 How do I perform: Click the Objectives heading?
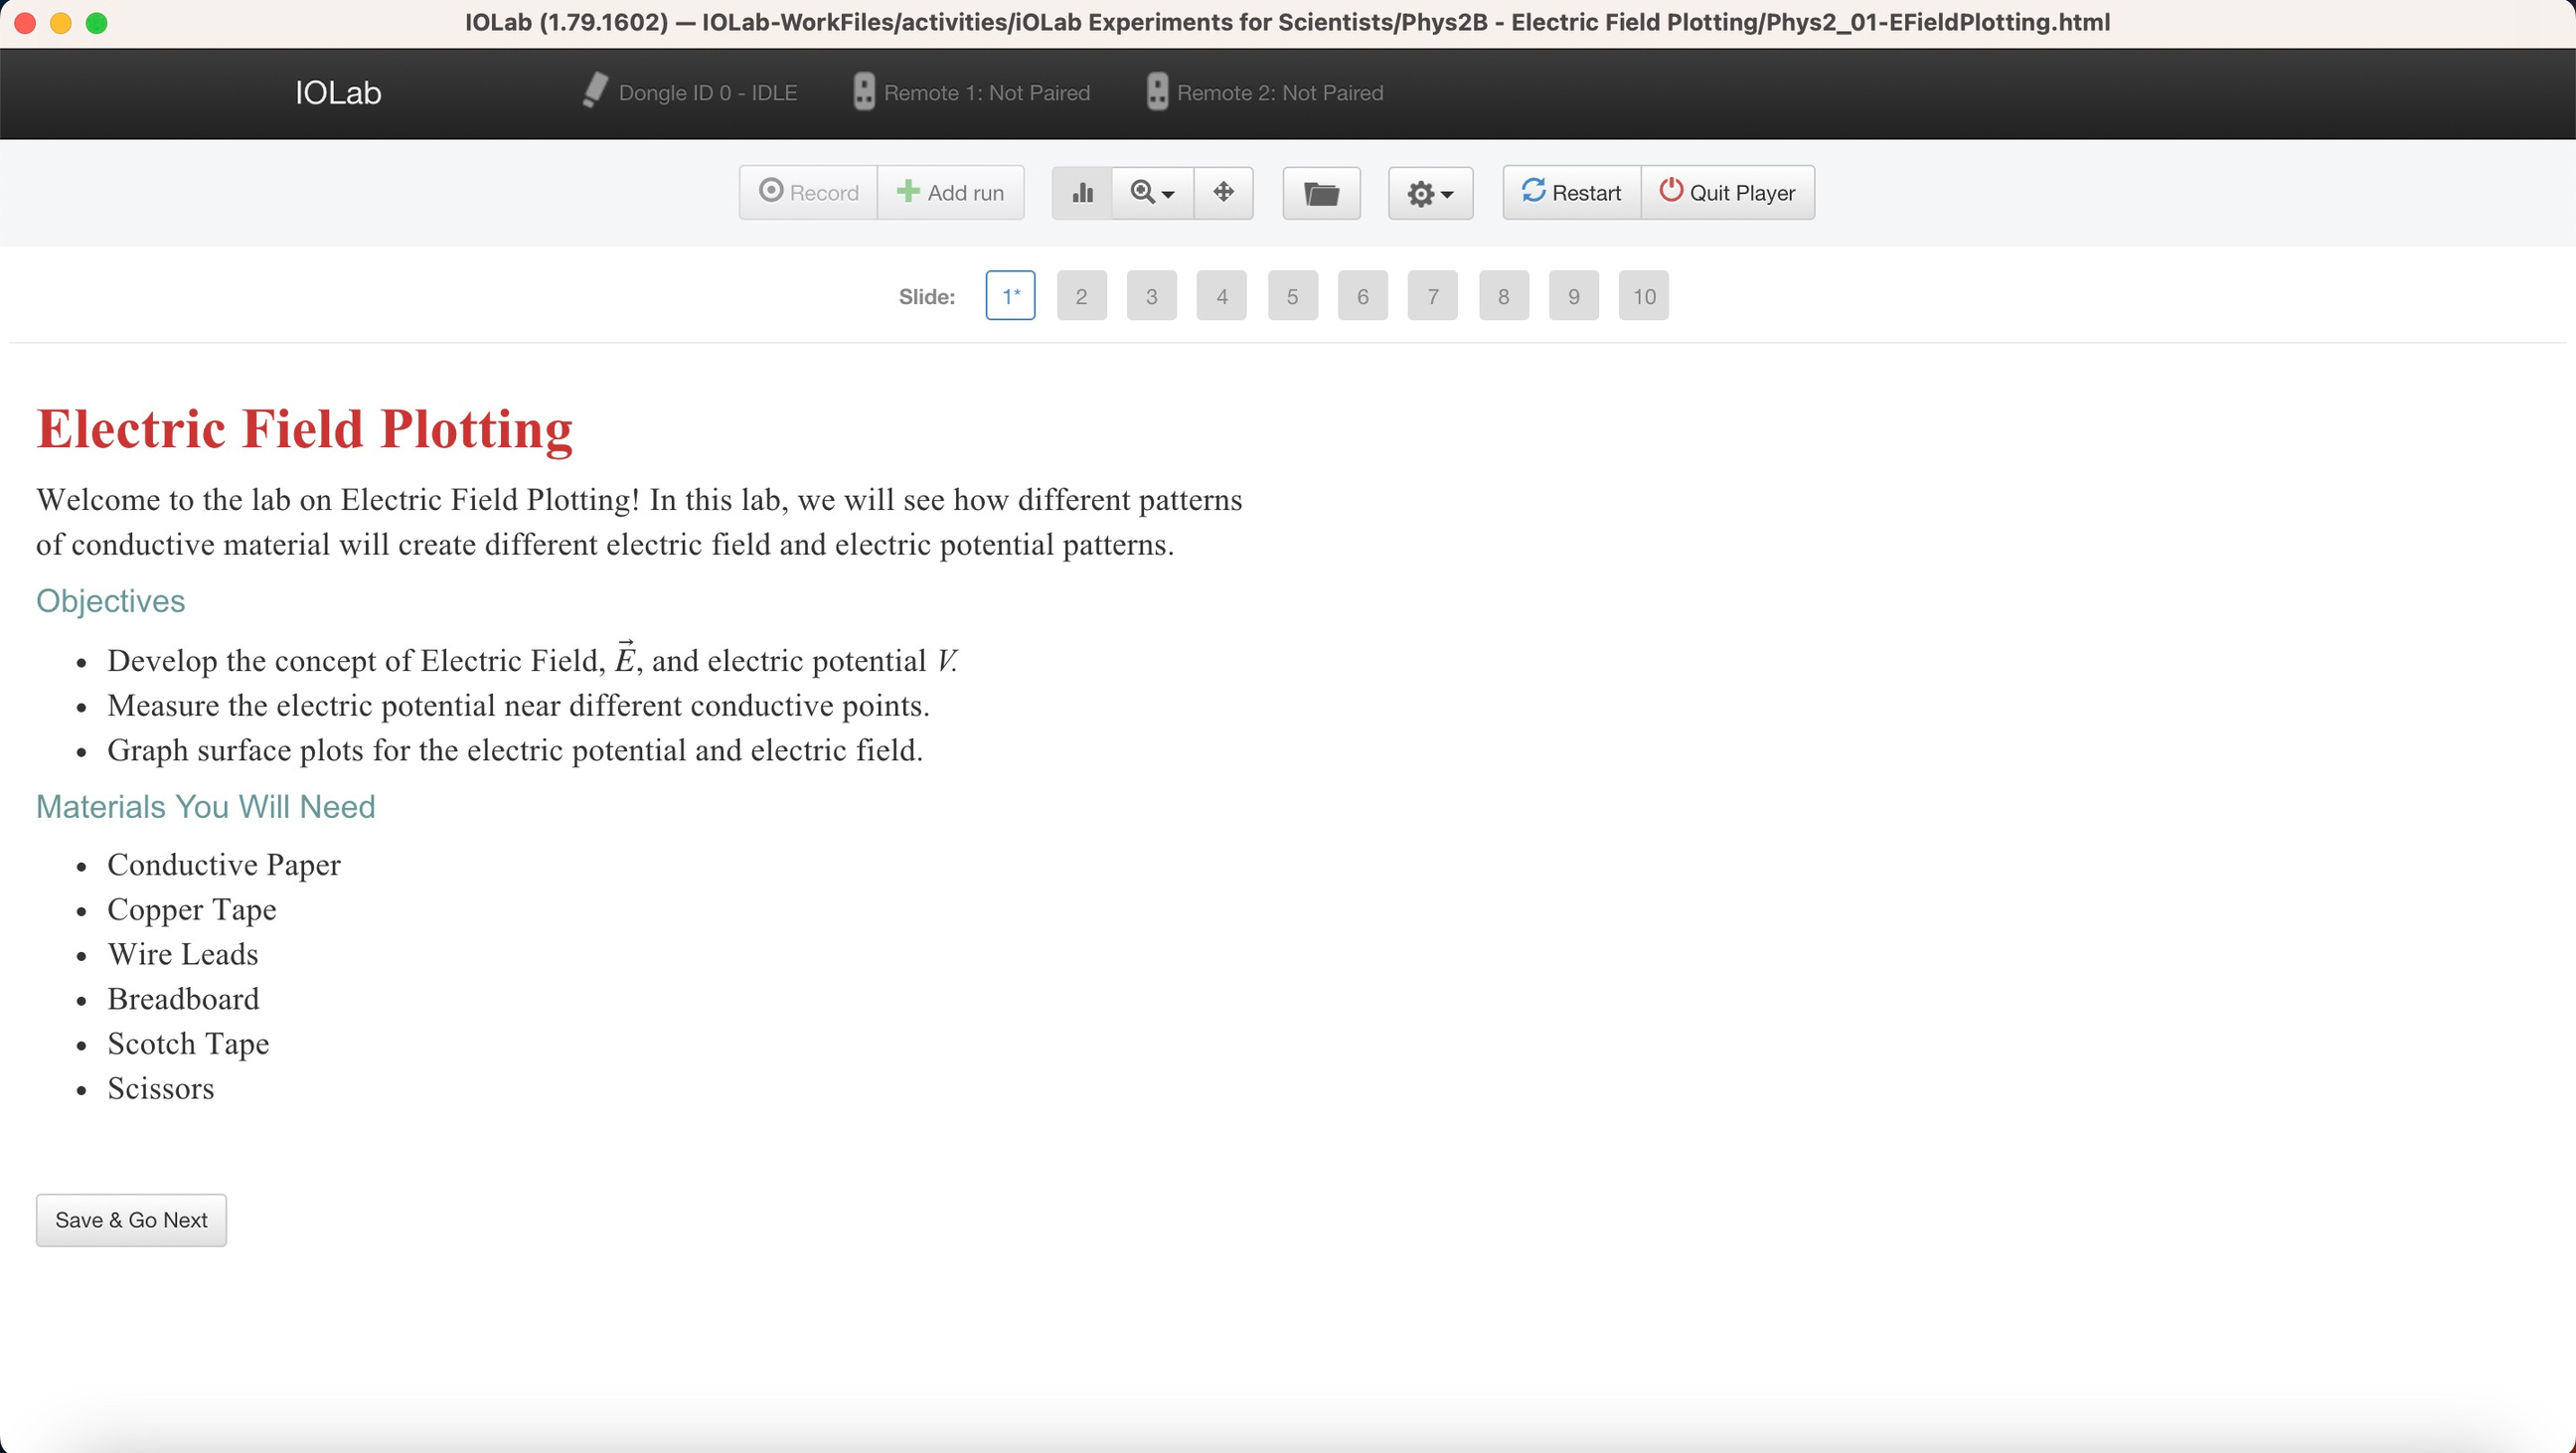click(110, 601)
